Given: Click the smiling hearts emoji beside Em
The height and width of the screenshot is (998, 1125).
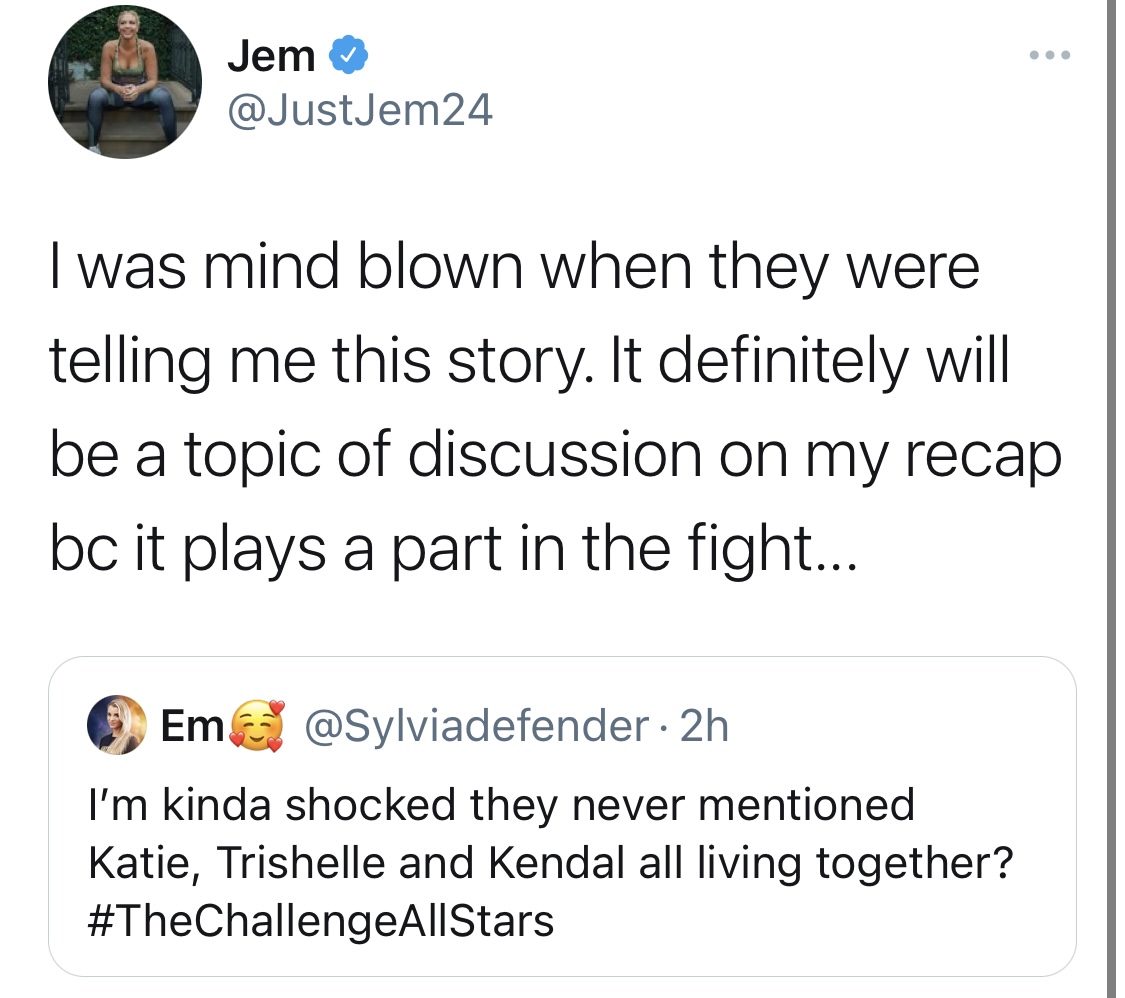Looking at the screenshot, I should (x=256, y=726).
